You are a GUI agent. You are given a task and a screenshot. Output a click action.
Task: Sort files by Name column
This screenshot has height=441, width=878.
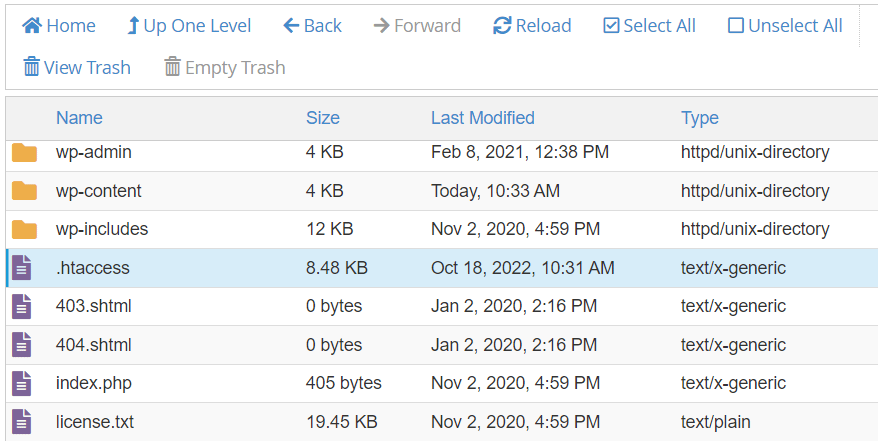coord(79,118)
